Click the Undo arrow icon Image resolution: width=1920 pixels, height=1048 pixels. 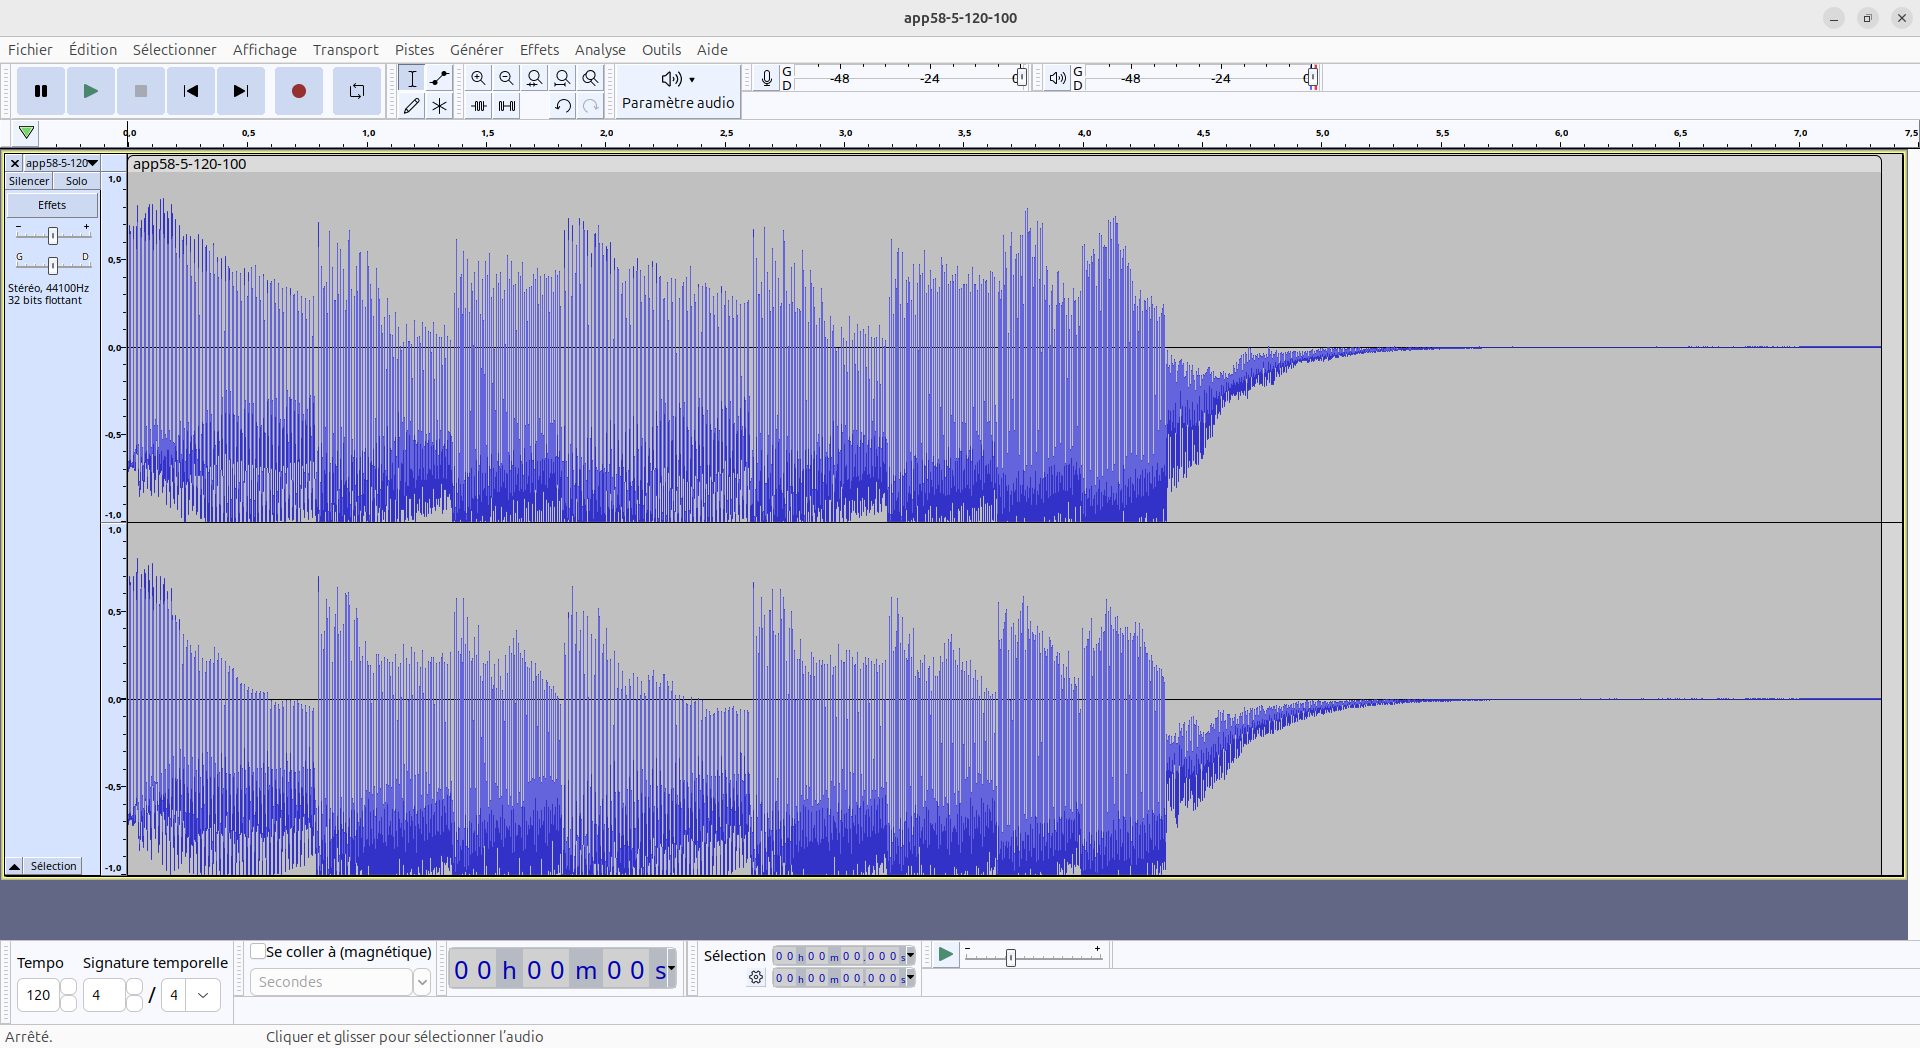point(563,105)
